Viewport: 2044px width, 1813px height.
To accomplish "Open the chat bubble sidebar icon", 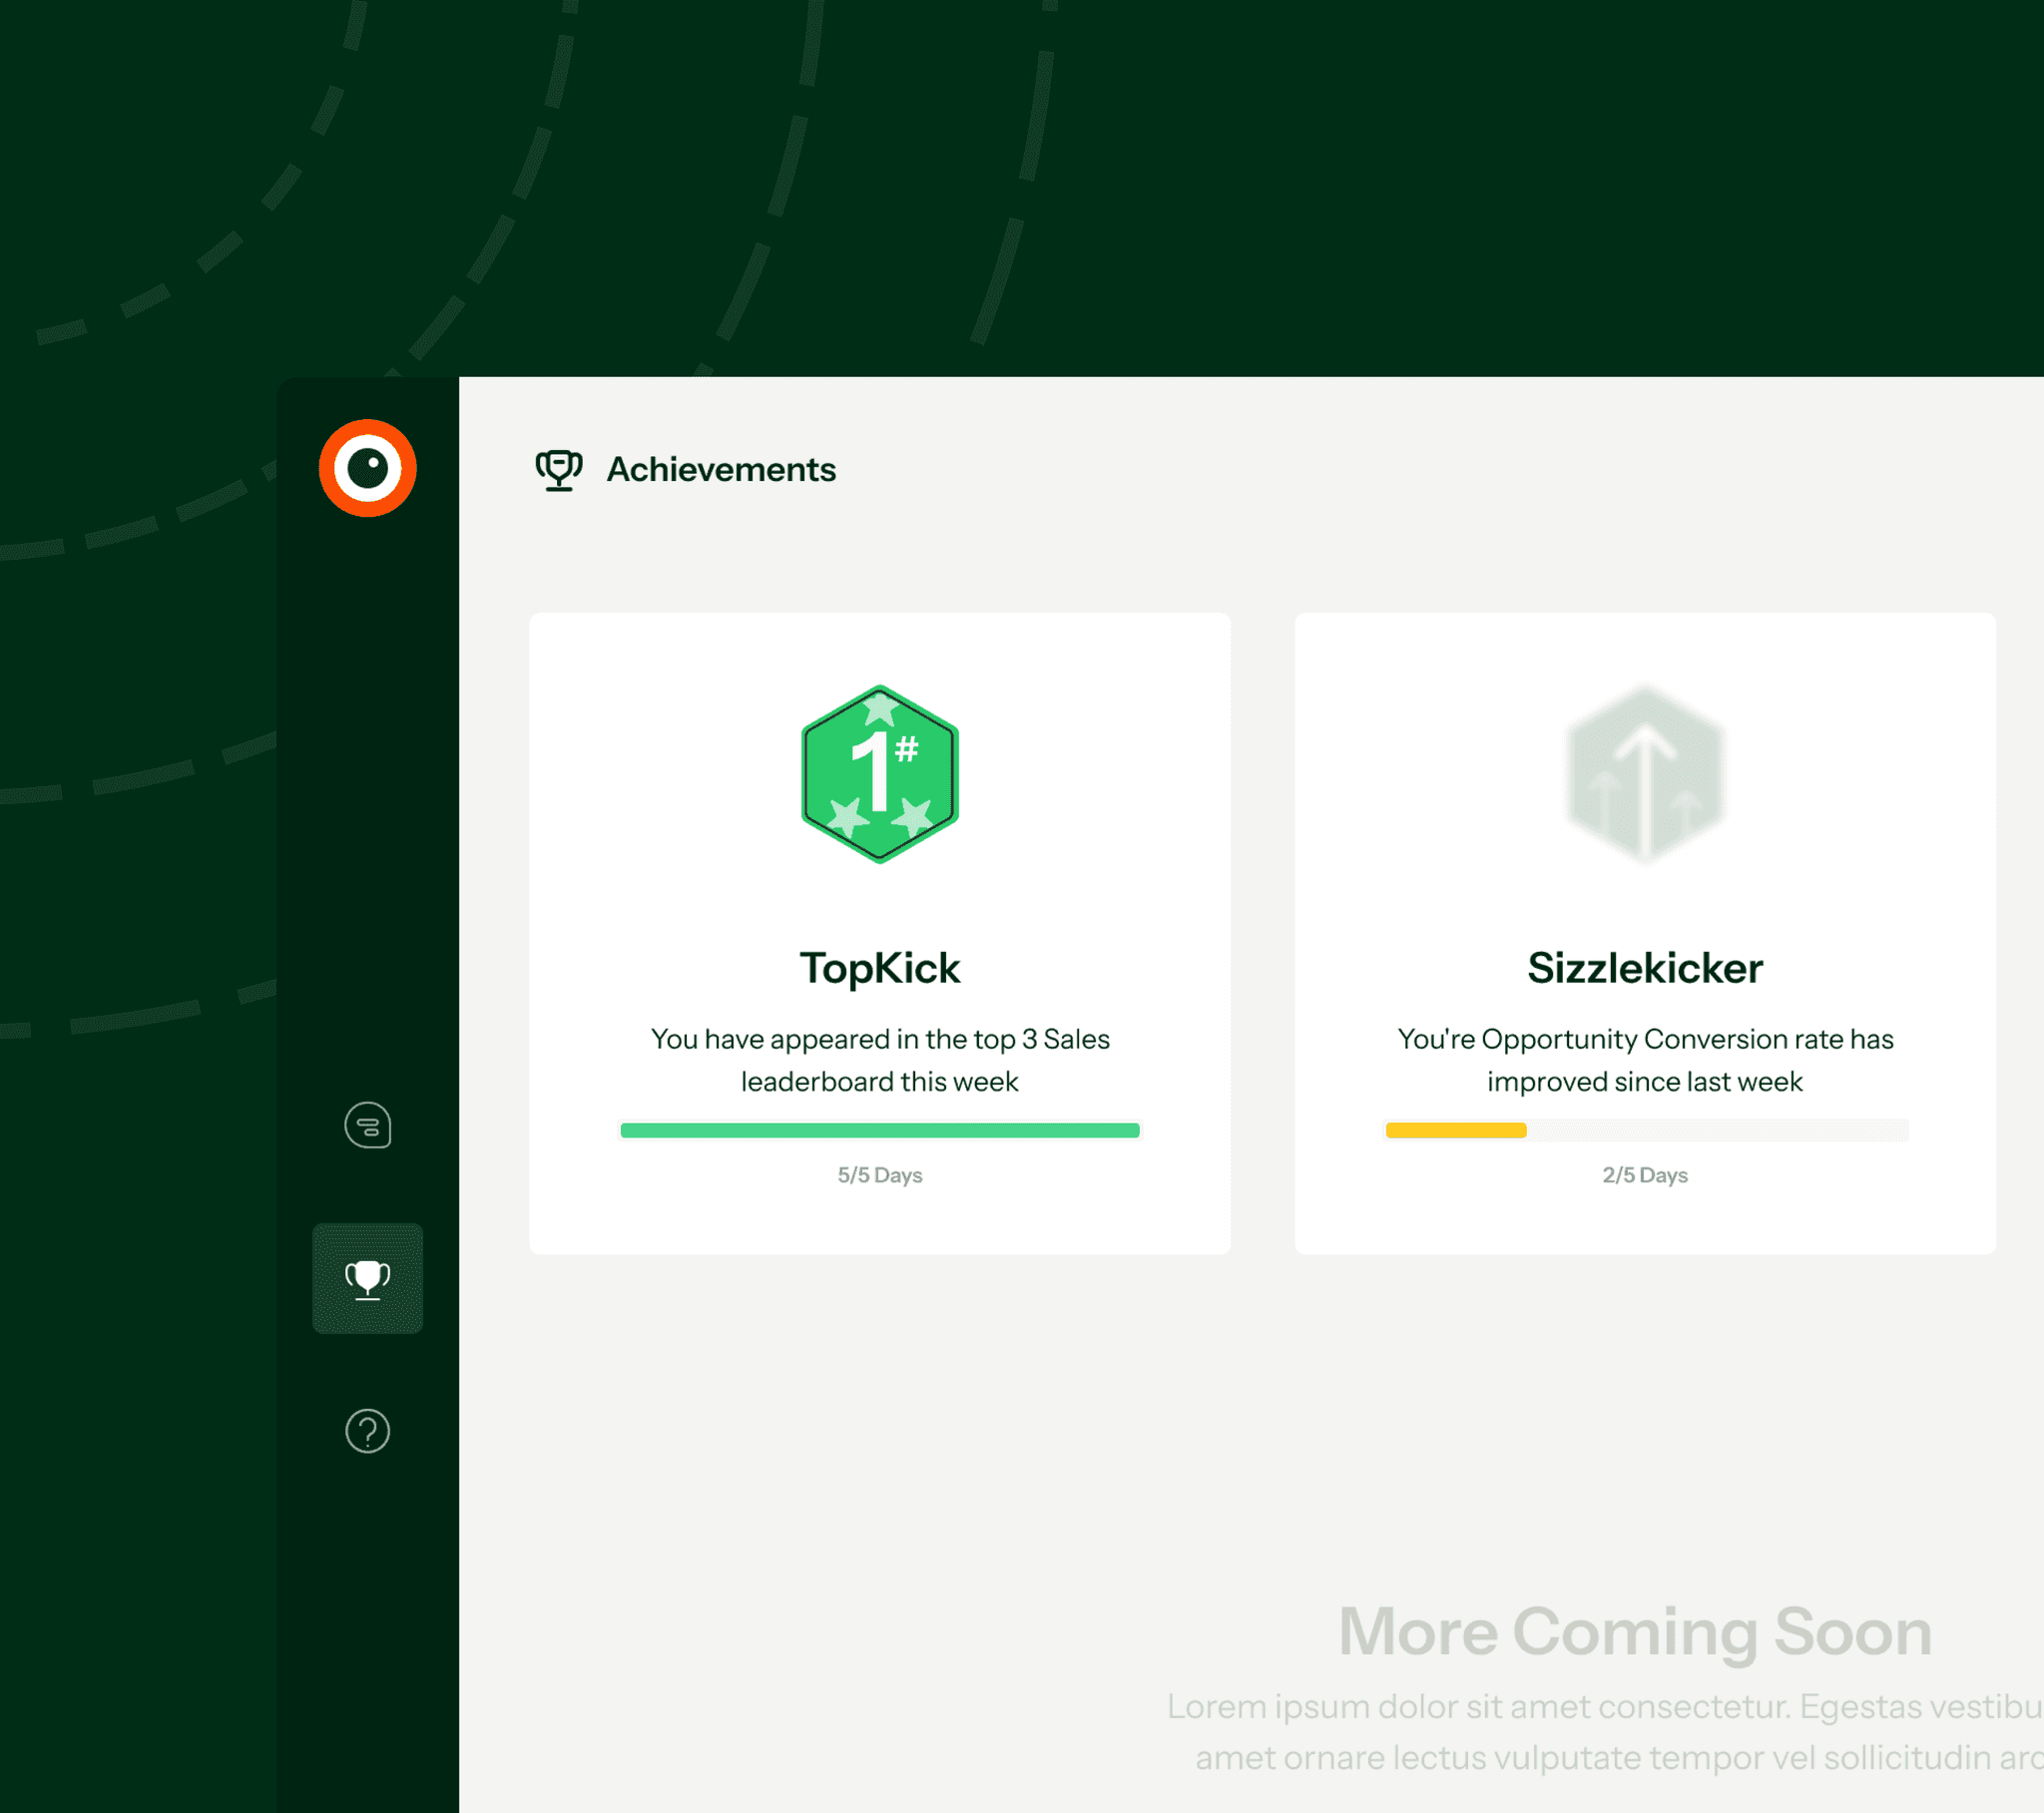I will click(367, 1125).
